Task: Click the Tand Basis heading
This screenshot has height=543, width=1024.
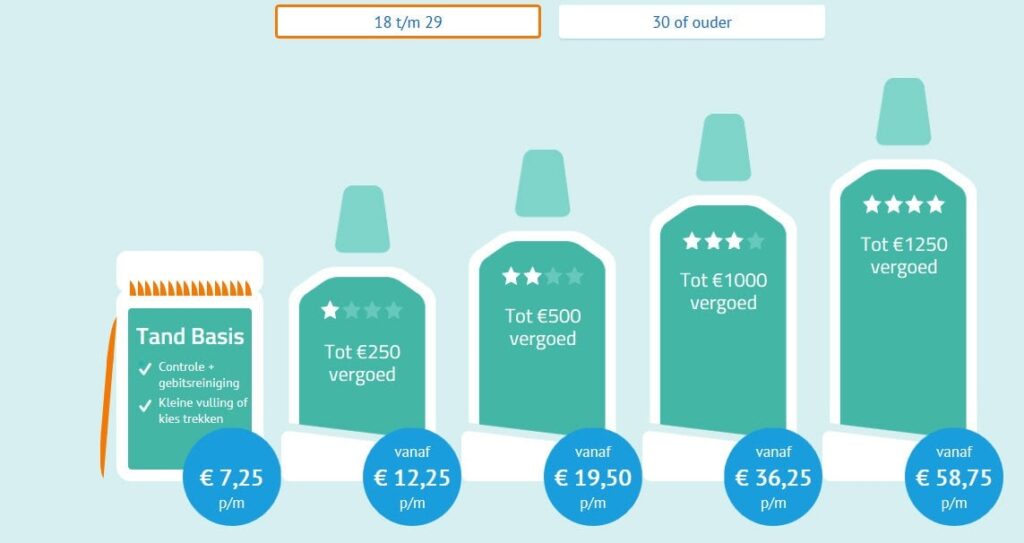Action: [x=190, y=336]
